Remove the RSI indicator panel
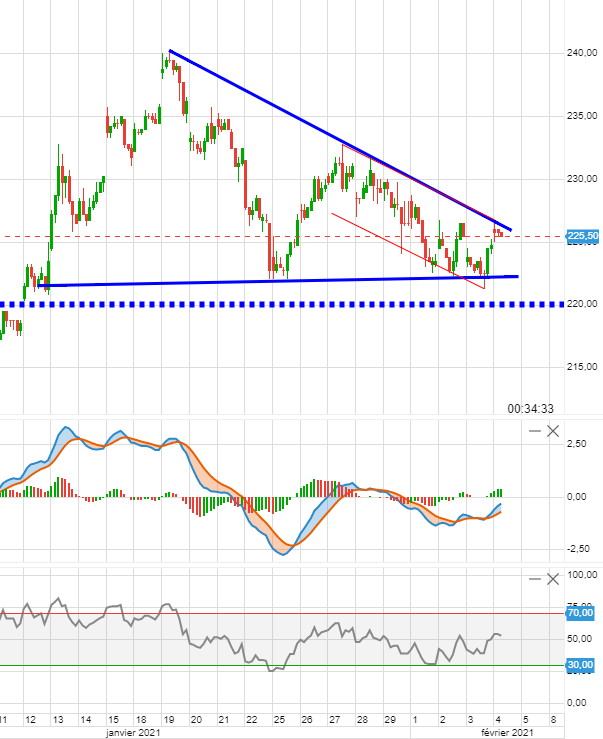 coord(553,580)
